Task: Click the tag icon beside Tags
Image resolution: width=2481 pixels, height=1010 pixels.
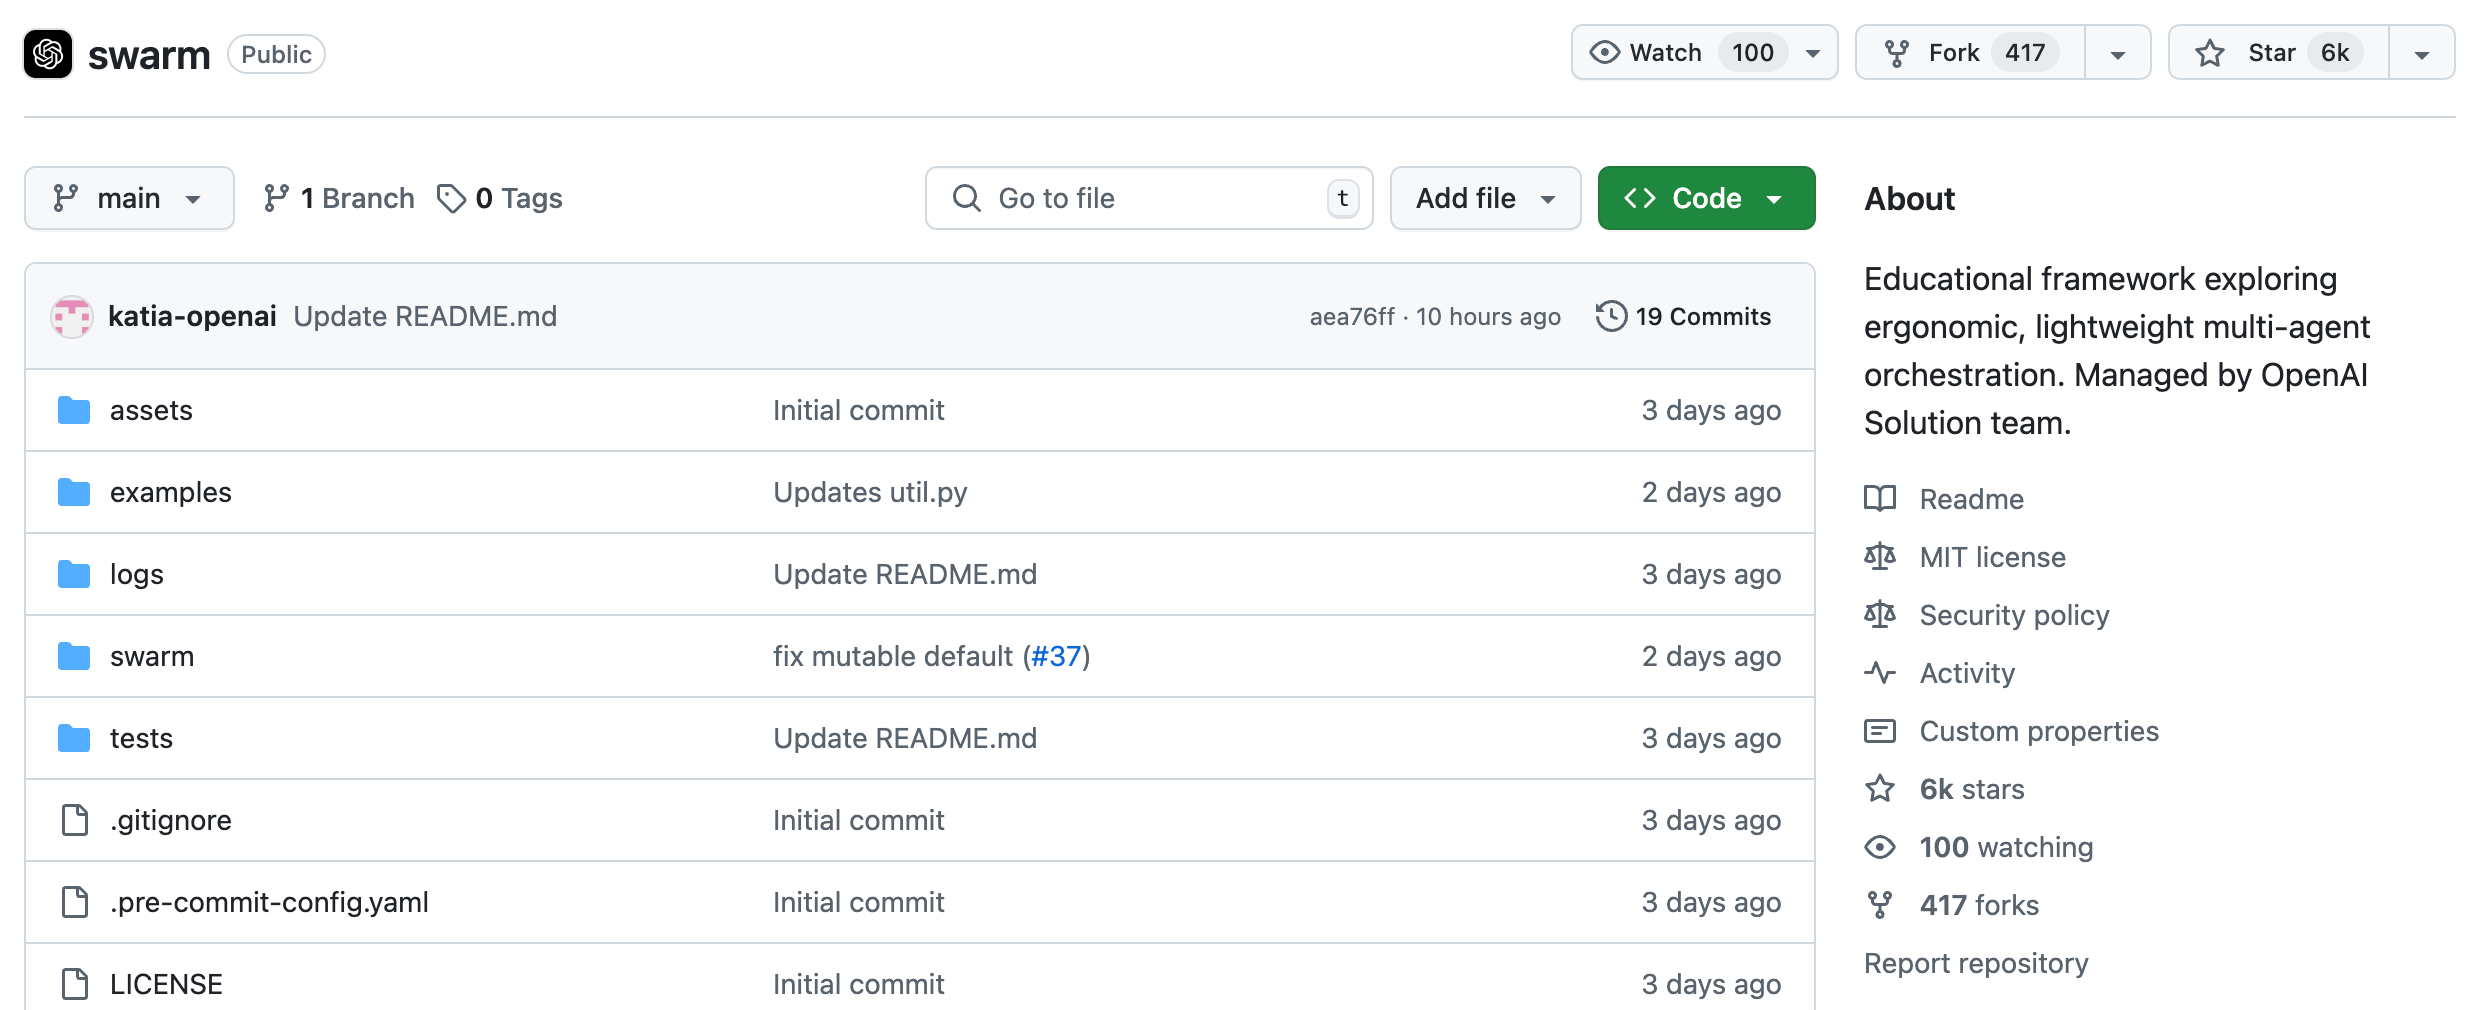Action: (452, 198)
